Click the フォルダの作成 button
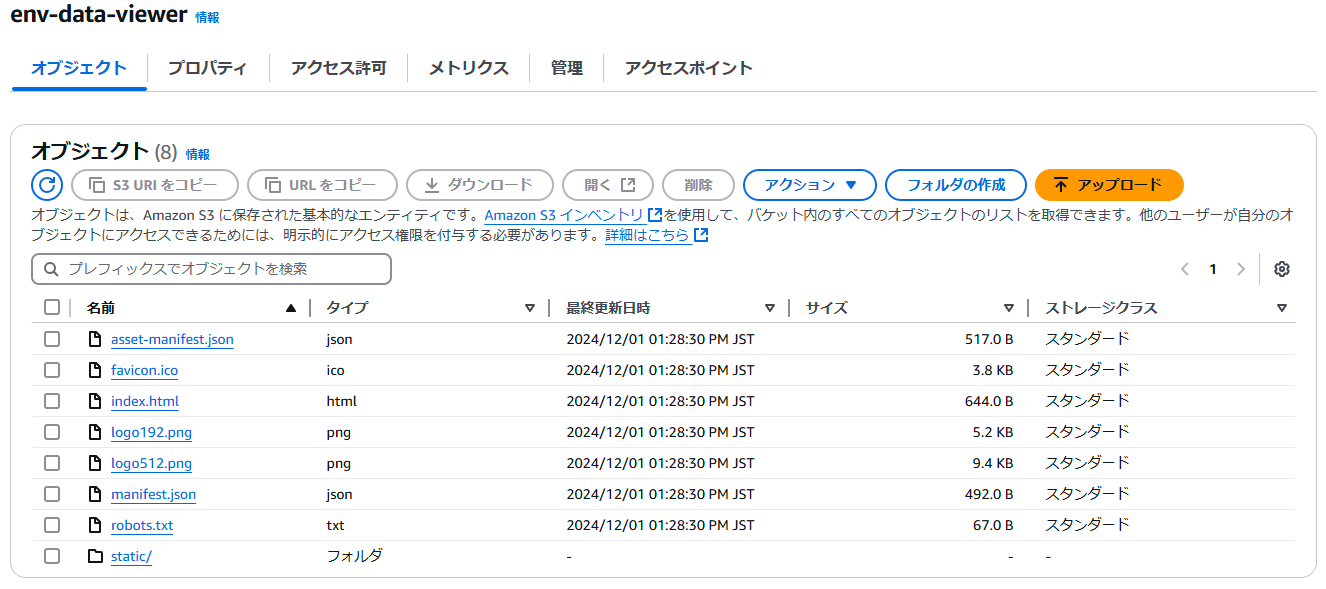Viewport: 1326px width, 589px height. coord(956,185)
